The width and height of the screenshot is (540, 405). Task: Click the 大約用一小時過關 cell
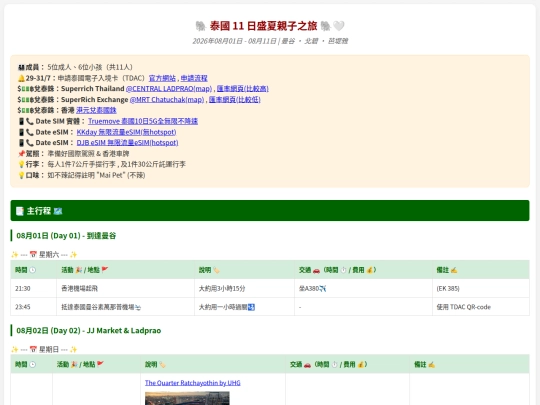244,307
